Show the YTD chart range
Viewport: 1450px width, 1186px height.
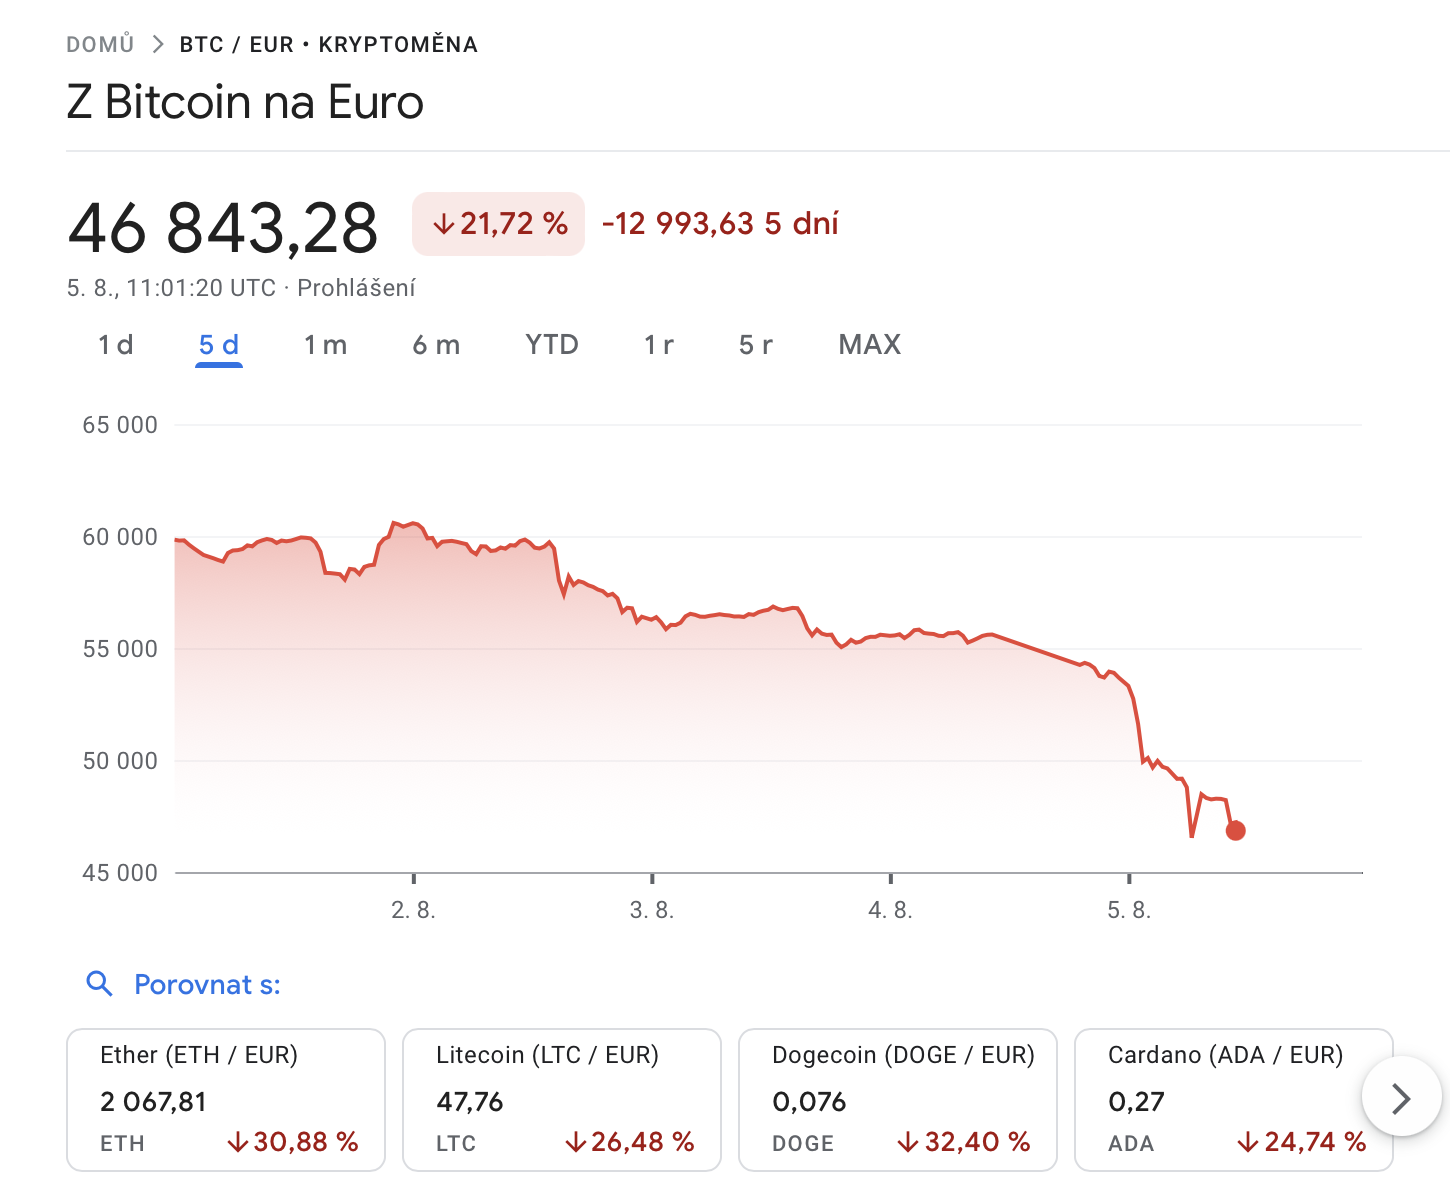[552, 345]
